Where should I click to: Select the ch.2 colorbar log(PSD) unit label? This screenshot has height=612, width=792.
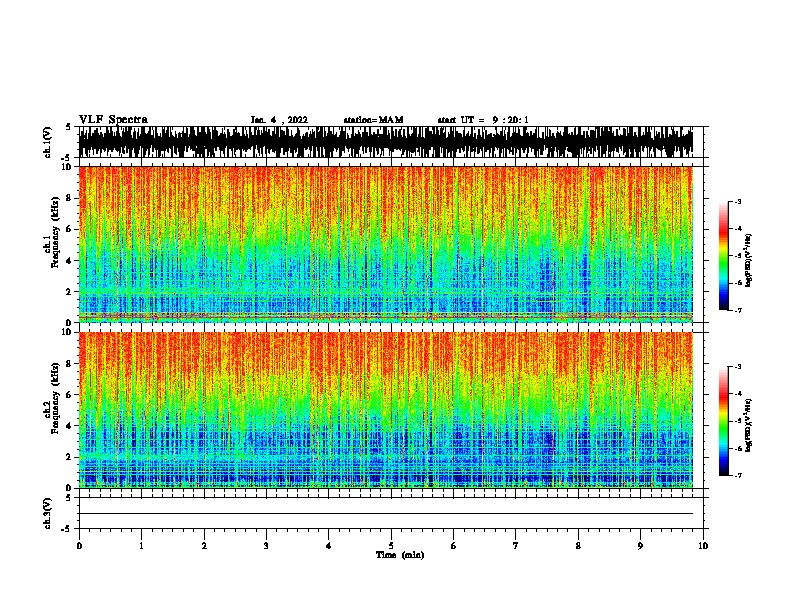click(x=748, y=425)
